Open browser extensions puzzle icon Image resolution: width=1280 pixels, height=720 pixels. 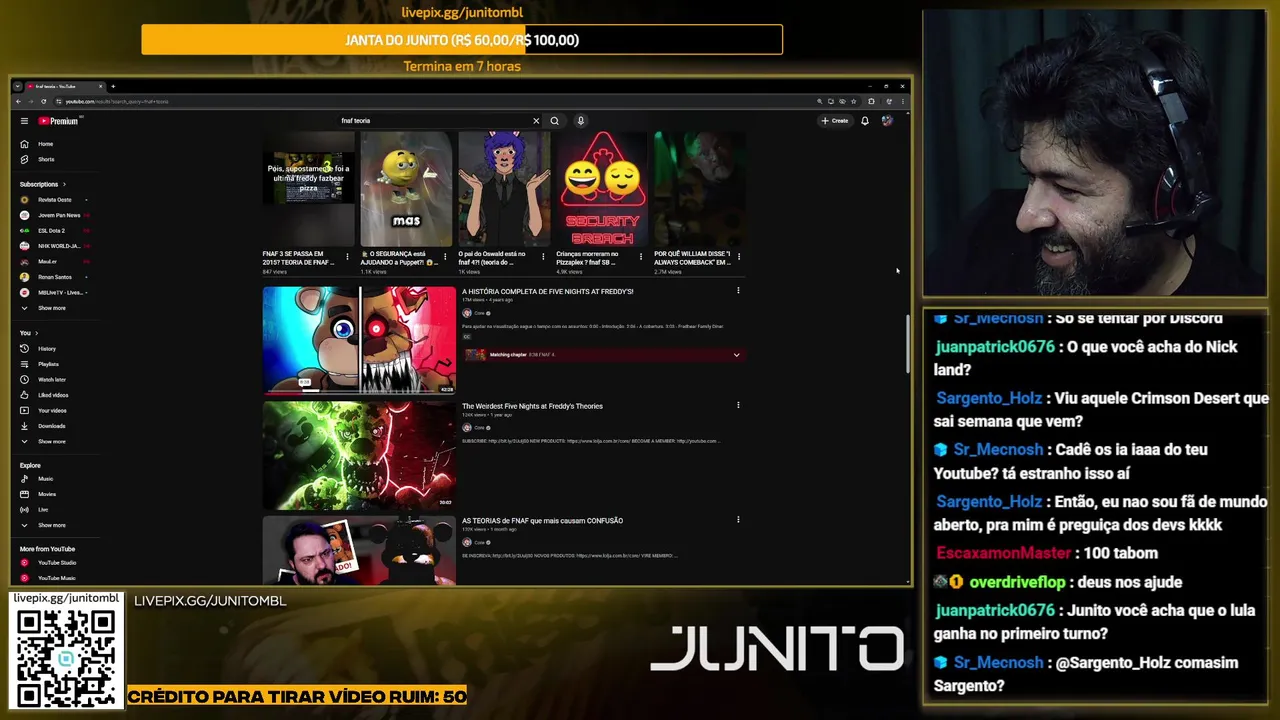coord(871,102)
